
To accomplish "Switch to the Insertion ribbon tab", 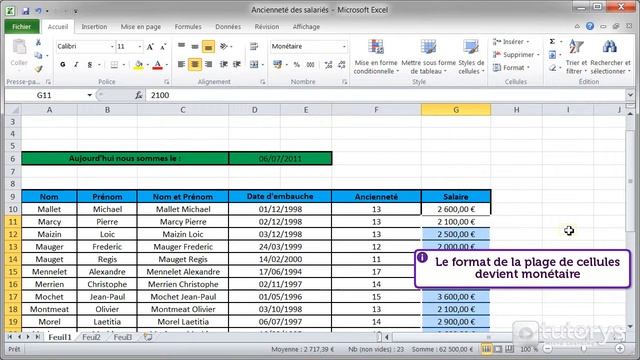I will point(94,27).
